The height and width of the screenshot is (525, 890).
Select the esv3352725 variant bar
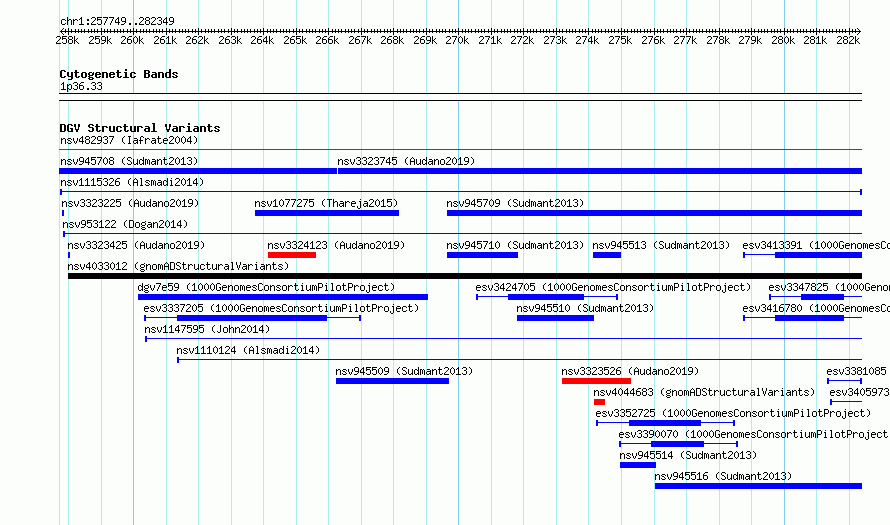pos(665,423)
